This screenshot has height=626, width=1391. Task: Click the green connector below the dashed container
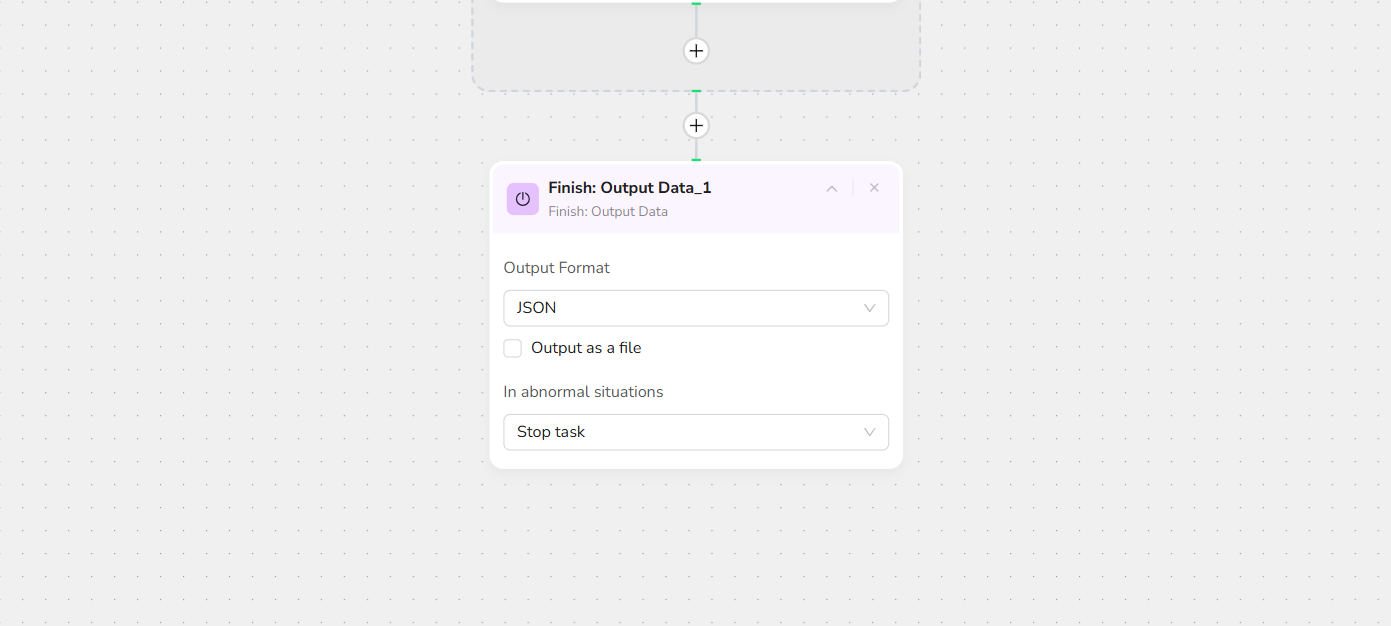696,91
